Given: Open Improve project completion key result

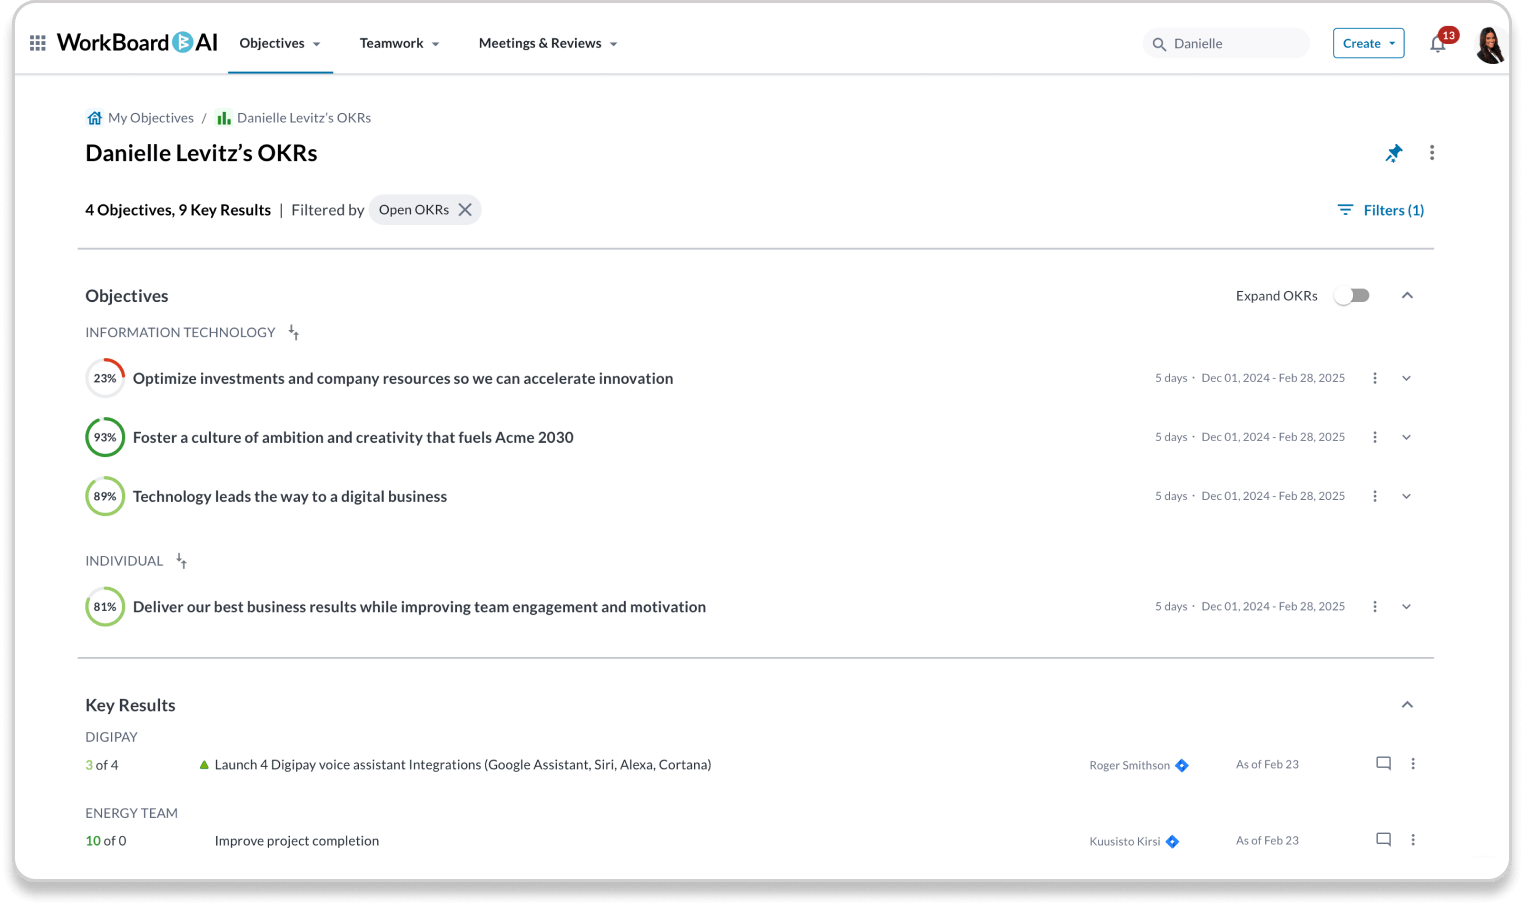Looking at the screenshot, I should [x=297, y=841].
